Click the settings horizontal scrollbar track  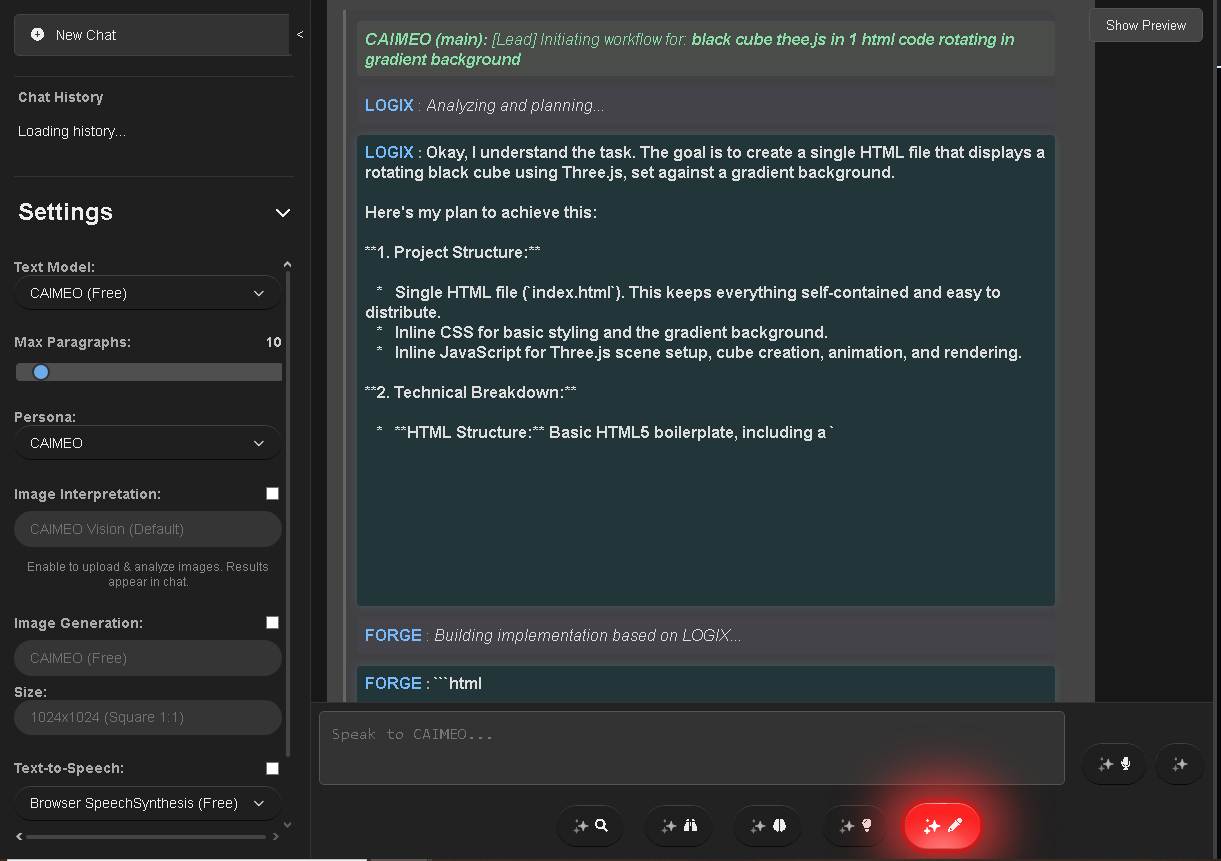tap(146, 836)
